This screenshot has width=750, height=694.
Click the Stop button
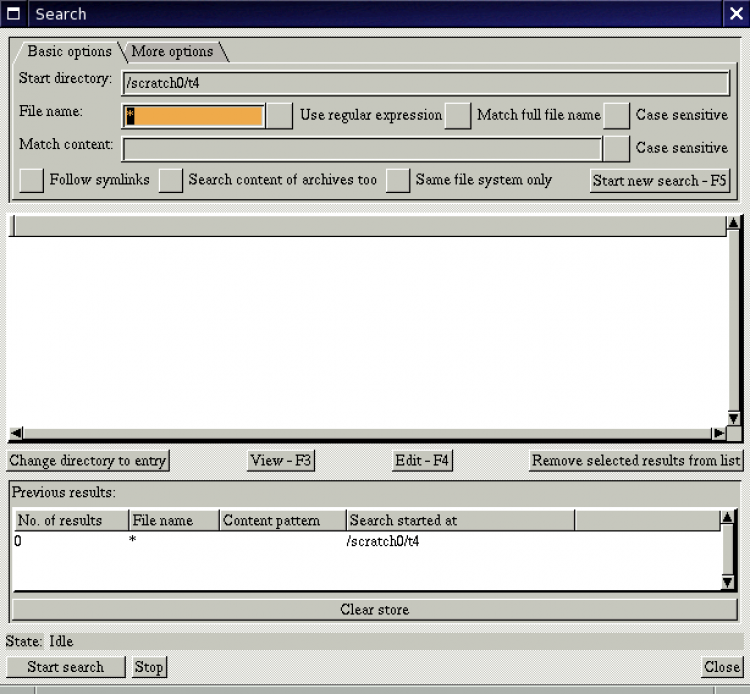click(x=149, y=667)
